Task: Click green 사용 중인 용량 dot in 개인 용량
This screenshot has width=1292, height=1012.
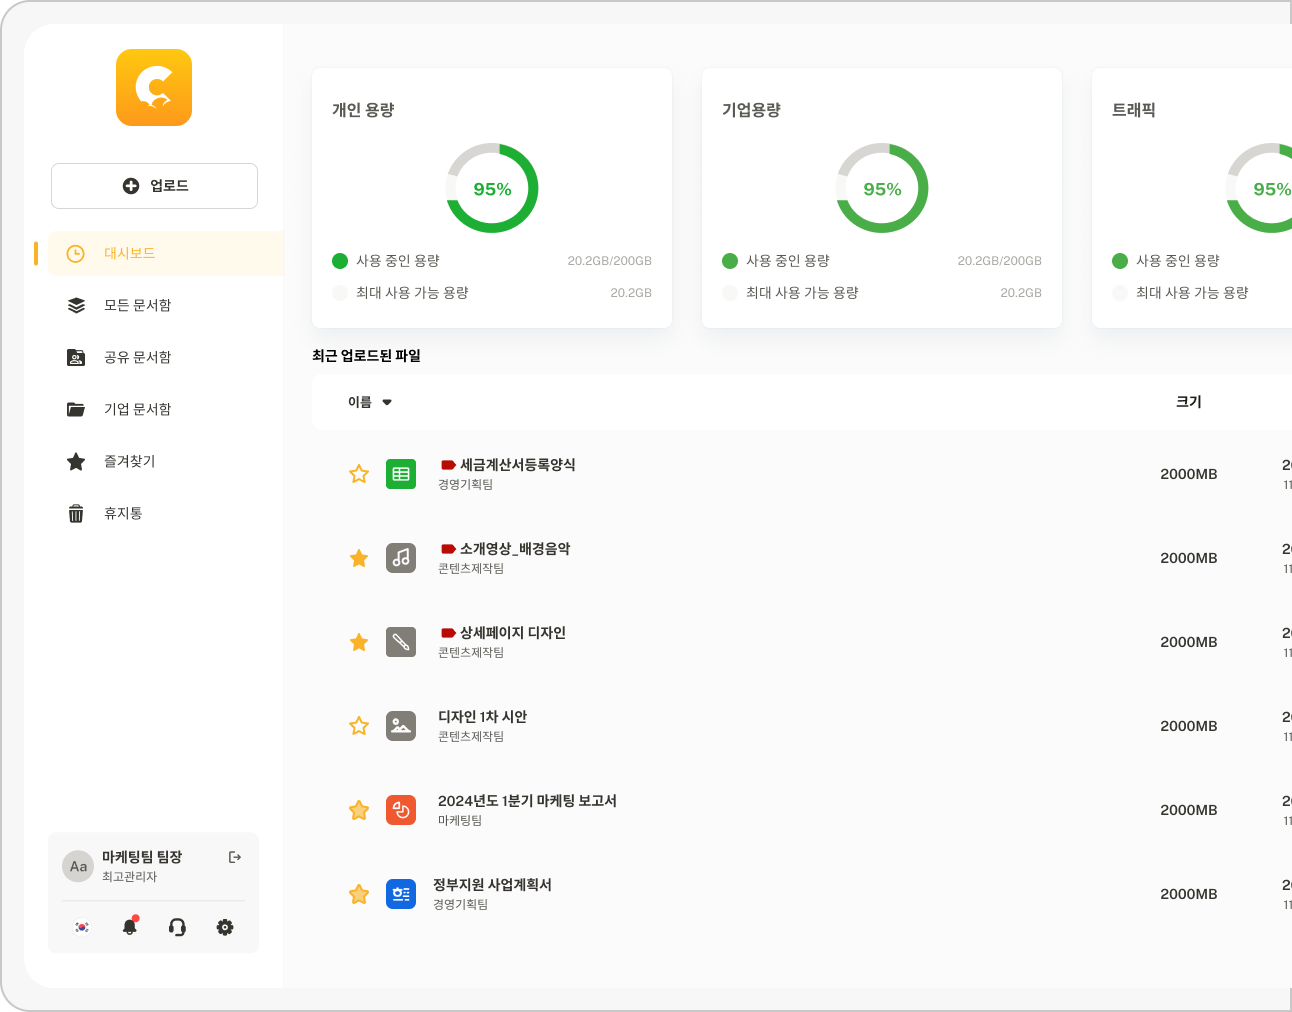Action: [x=340, y=261]
